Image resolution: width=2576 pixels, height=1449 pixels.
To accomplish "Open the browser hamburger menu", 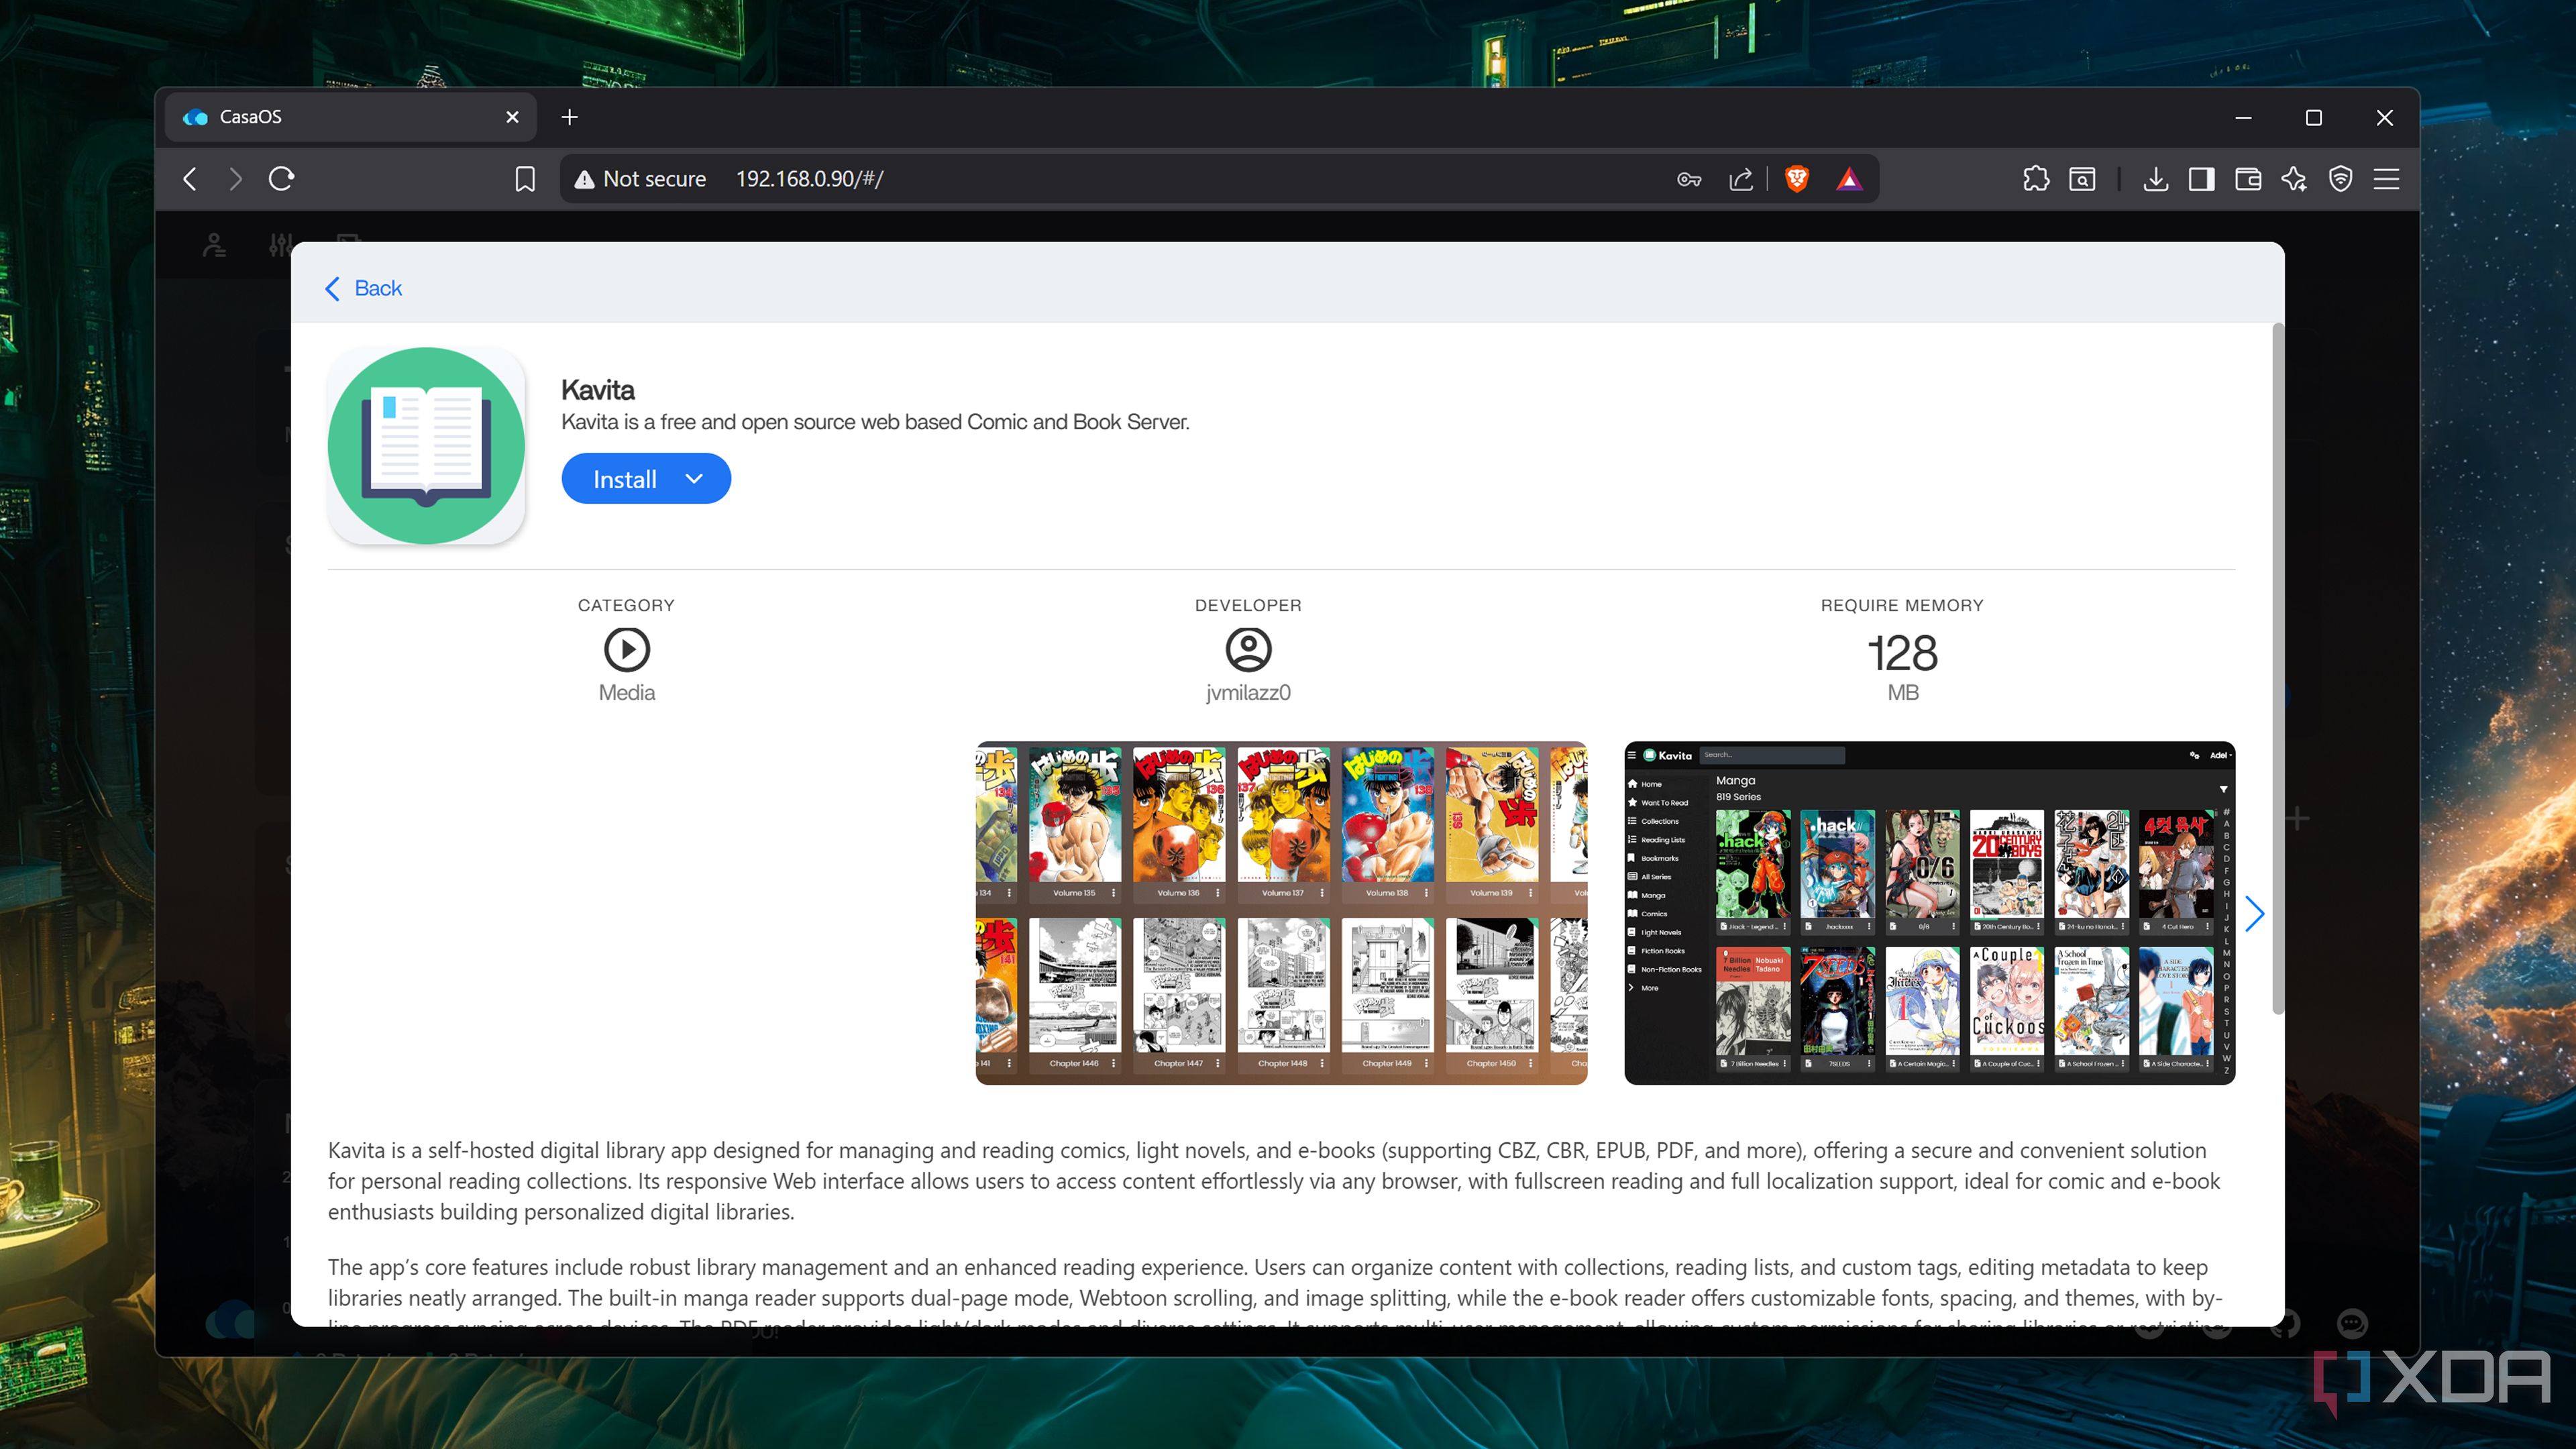I will 2387,179.
